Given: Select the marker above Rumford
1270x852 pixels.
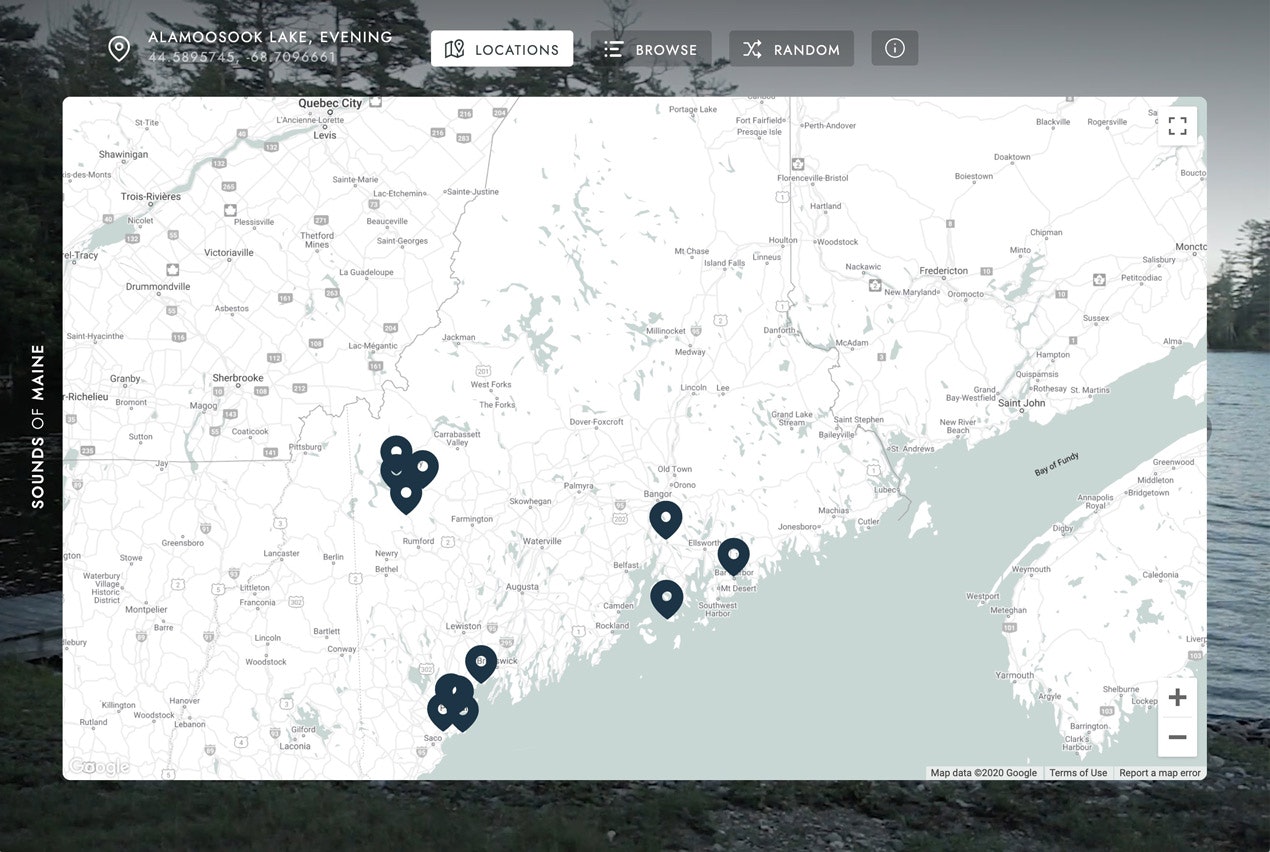Looking at the screenshot, I should click(405, 496).
